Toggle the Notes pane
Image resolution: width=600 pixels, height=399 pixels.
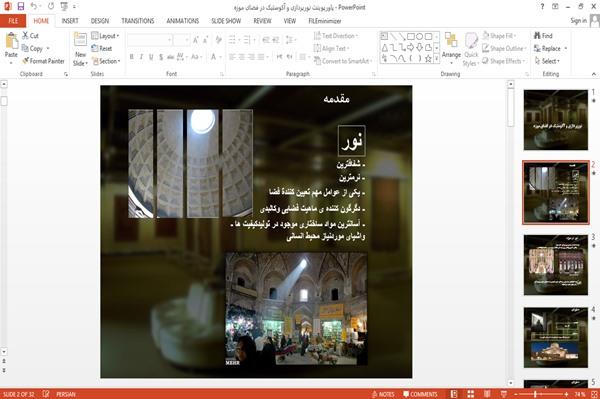click(x=383, y=394)
